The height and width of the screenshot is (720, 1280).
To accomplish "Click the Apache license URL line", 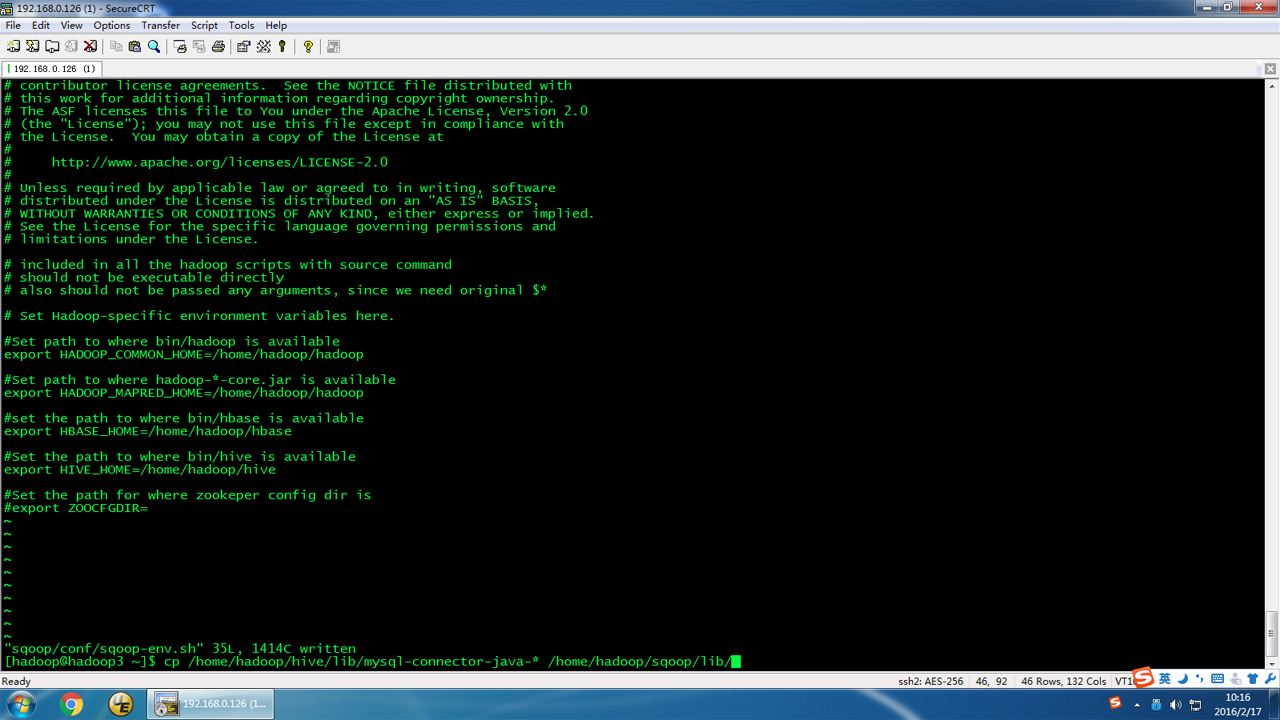I will (x=219, y=162).
